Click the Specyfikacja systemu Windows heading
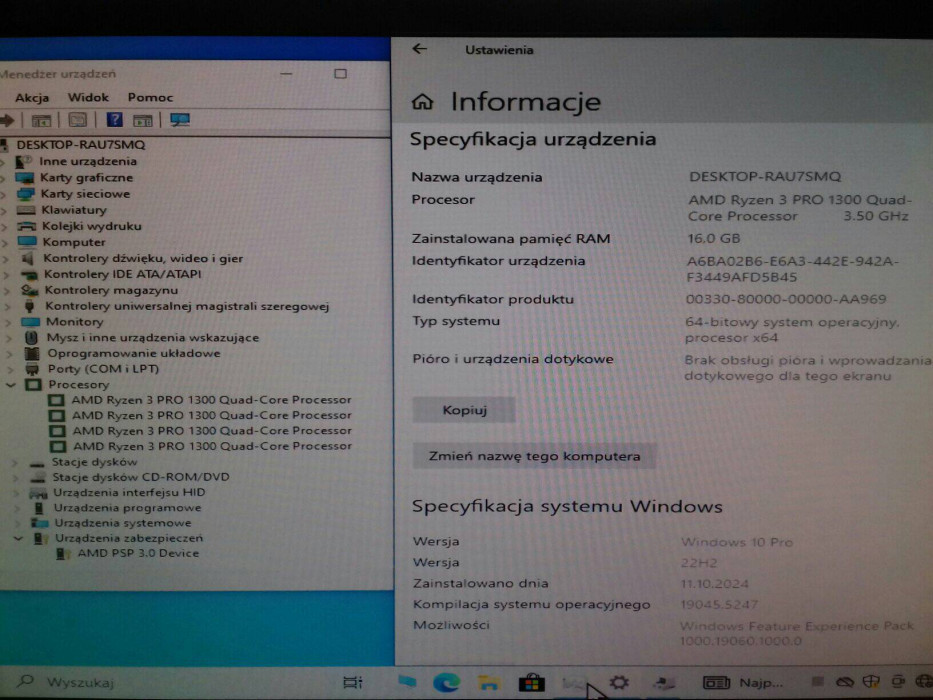Image resolution: width=933 pixels, height=700 pixels. coord(567,507)
